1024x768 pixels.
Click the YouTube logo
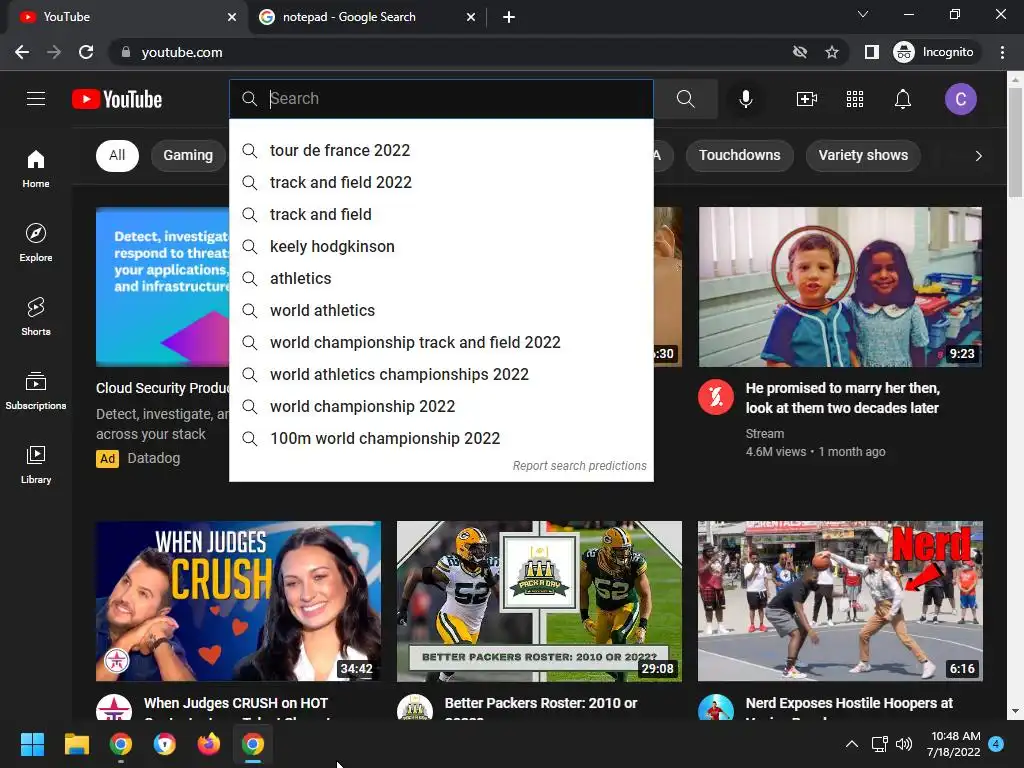pyautogui.click(x=117, y=99)
